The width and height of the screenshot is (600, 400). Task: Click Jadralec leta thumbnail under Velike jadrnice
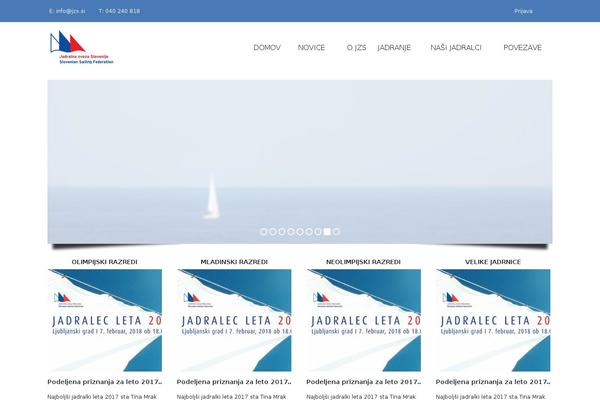tap(493, 320)
